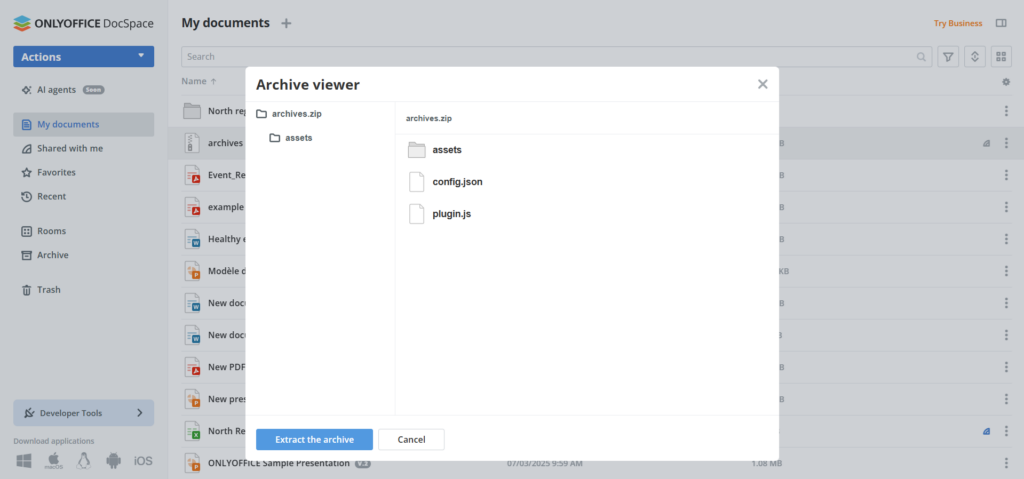Open context menu for North folder row
This screenshot has height=479, width=1024.
point(1006,111)
